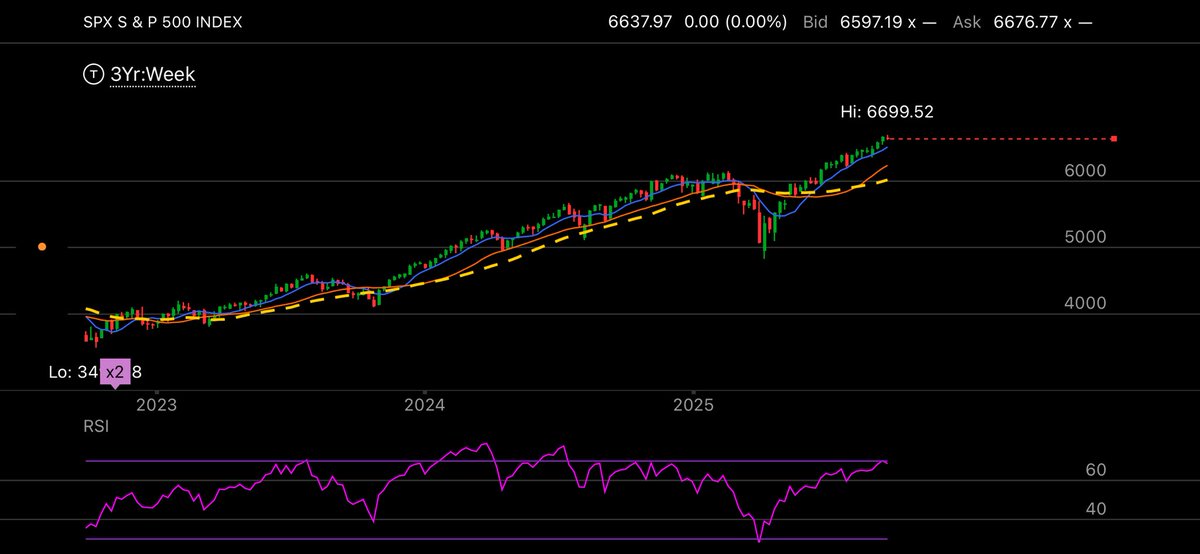This screenshot has width=1200, height=554.
Task: Click the last price 6637.97
Action: coord(640,21)
